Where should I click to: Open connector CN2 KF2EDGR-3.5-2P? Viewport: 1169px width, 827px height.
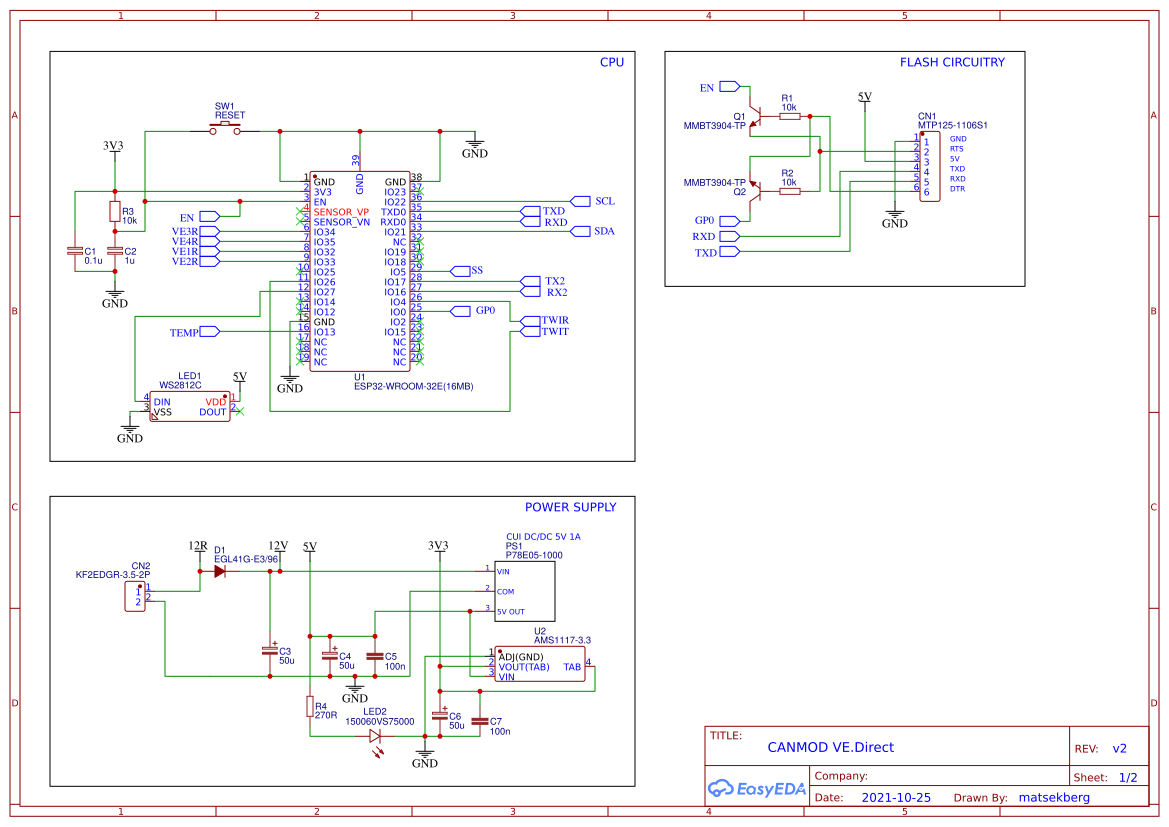[134, 594]
